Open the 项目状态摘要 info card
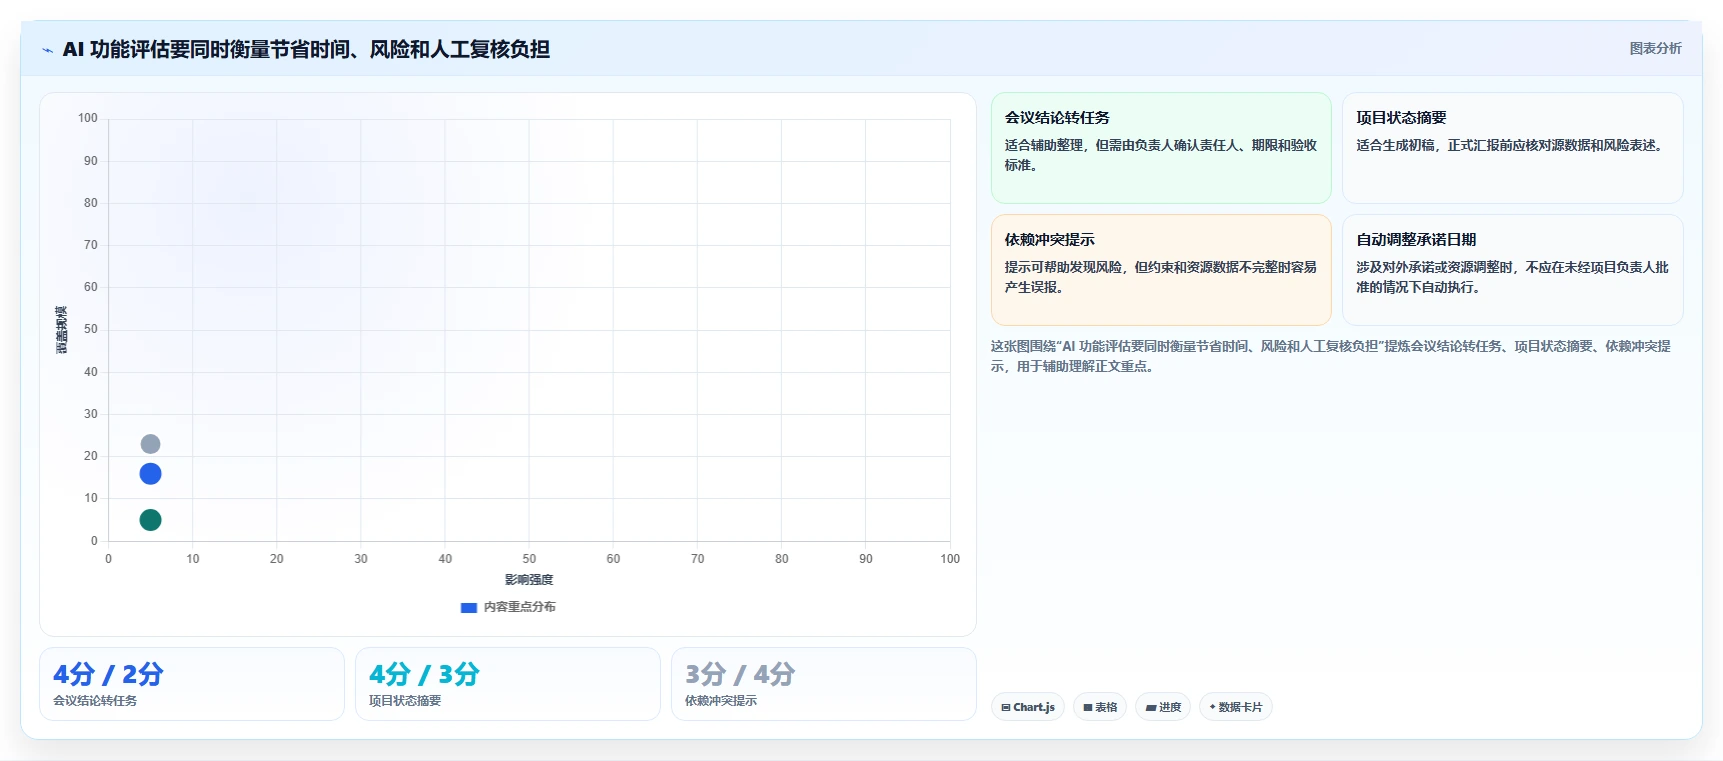Viewport: 1723px width, 761px height. (1512, 148)
